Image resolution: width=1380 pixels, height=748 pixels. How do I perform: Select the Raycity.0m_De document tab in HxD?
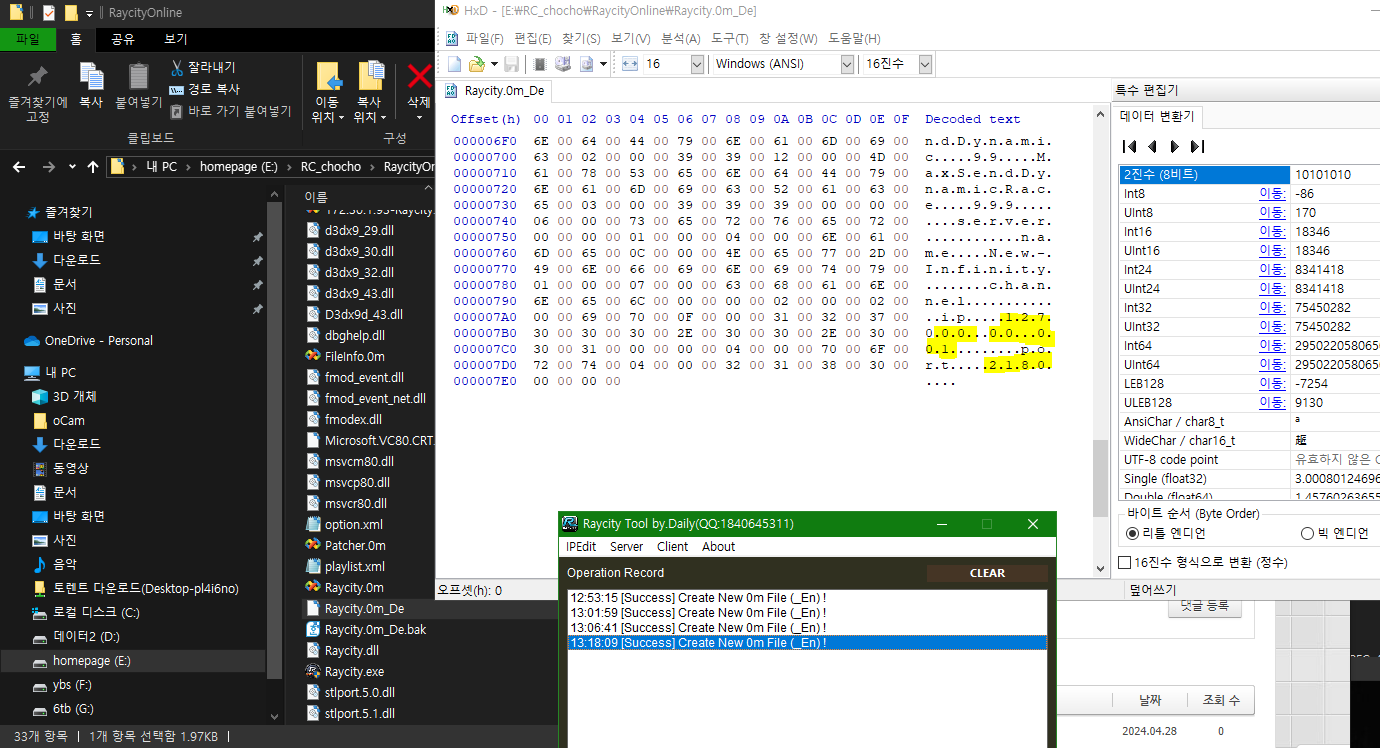pos(495,90)
